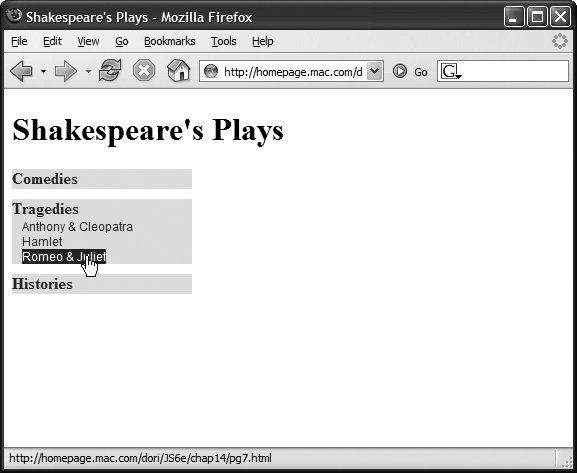Screen dimensions: 577x473
Task: Expand the Histories section header
Action: tap(42, 284)
